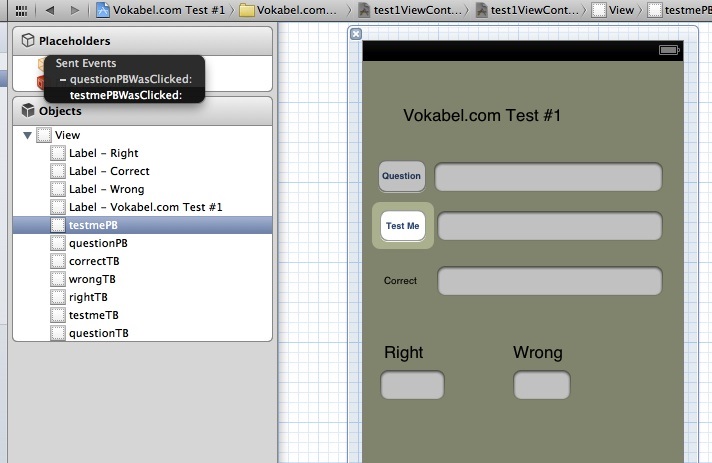Screen dimensions: 712x463
Task: Select the Right label on canvas
Action: [404, 352]
